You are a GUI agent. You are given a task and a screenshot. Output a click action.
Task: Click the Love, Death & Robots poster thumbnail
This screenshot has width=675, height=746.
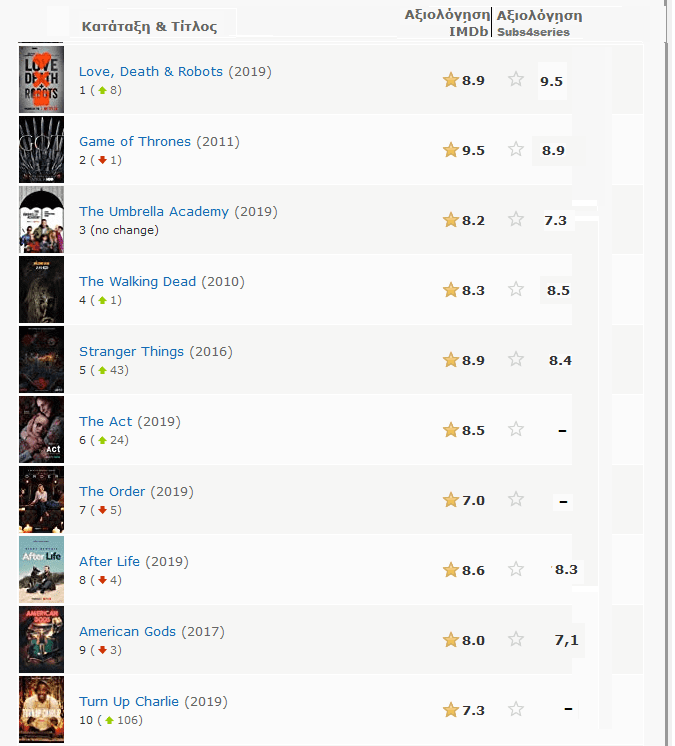click(x=41, y=79)
